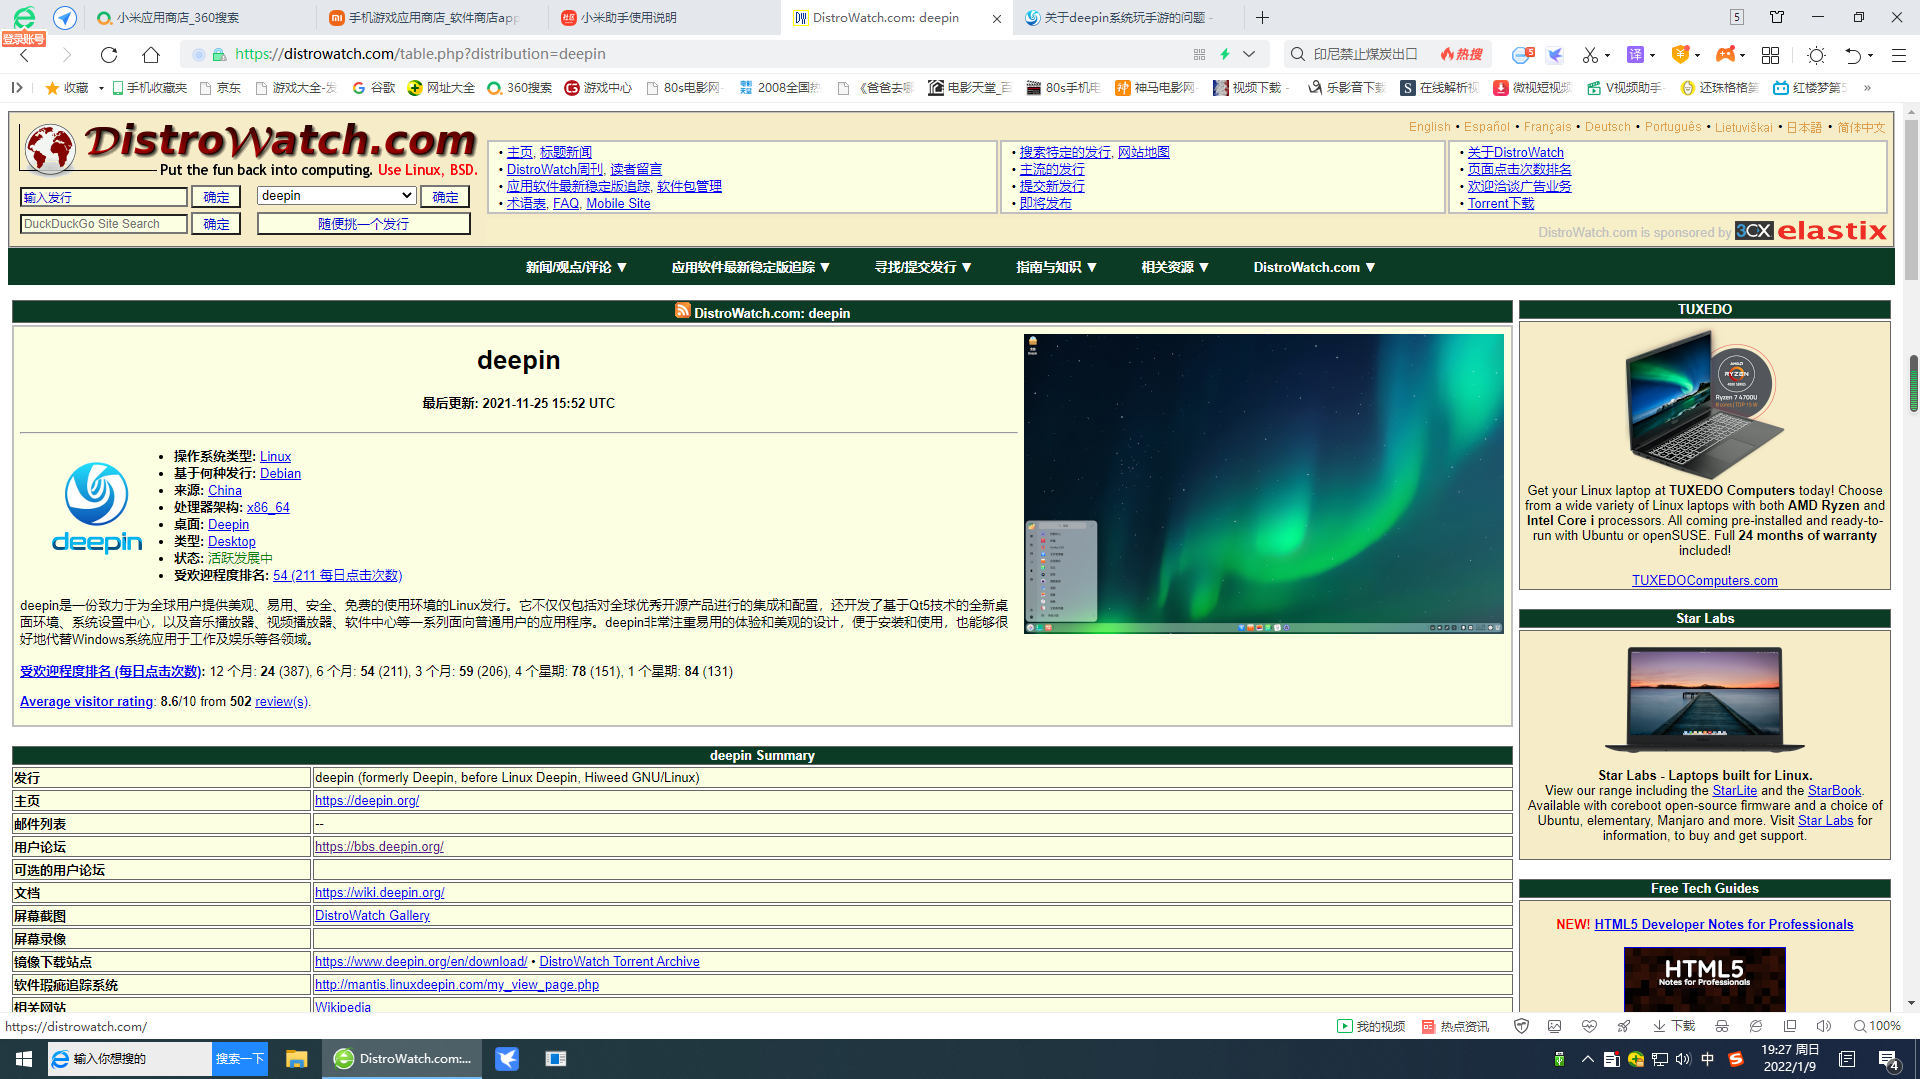Viewport: 1920px width, 1079px height.
Task: Switch brightness mode with sun icon
Action: pos(1817,54)
